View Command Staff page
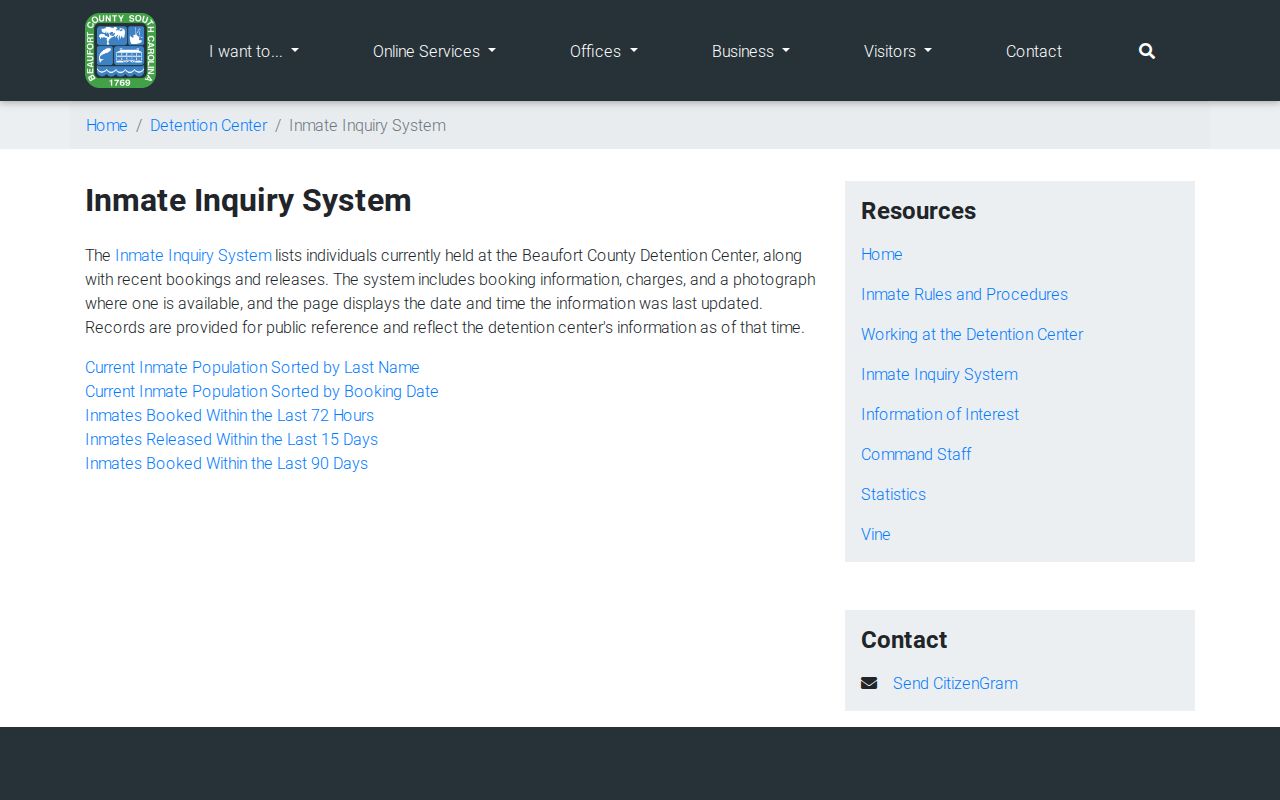Image resolution: width=1280 pixels, height=800 pixels. (x=916, y=454)
